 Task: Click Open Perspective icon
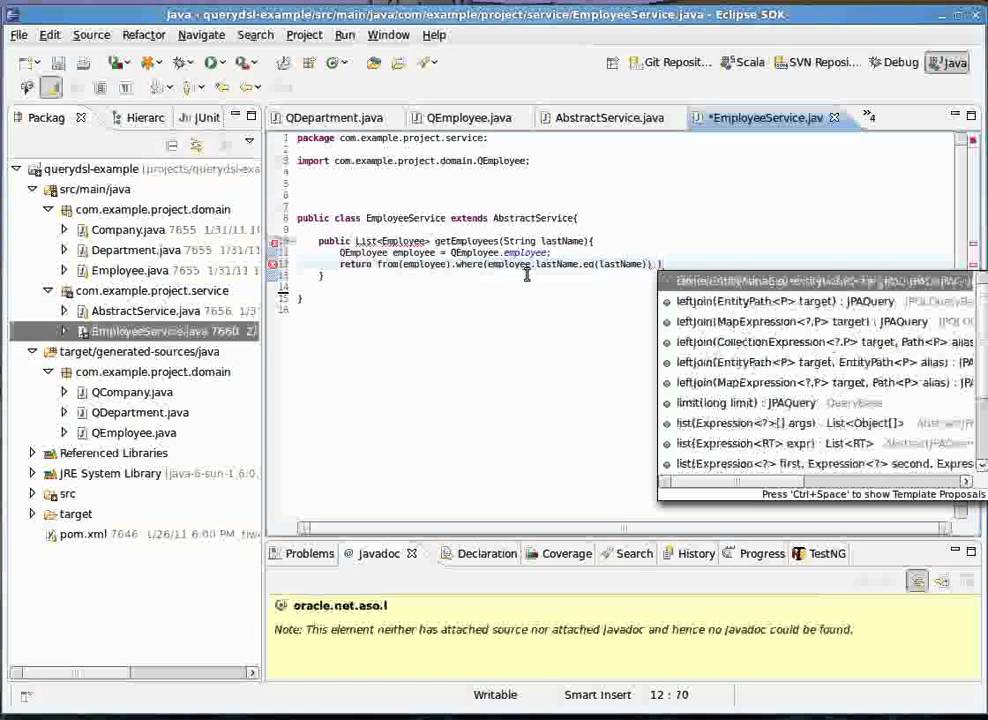click(x=612, y=62)
